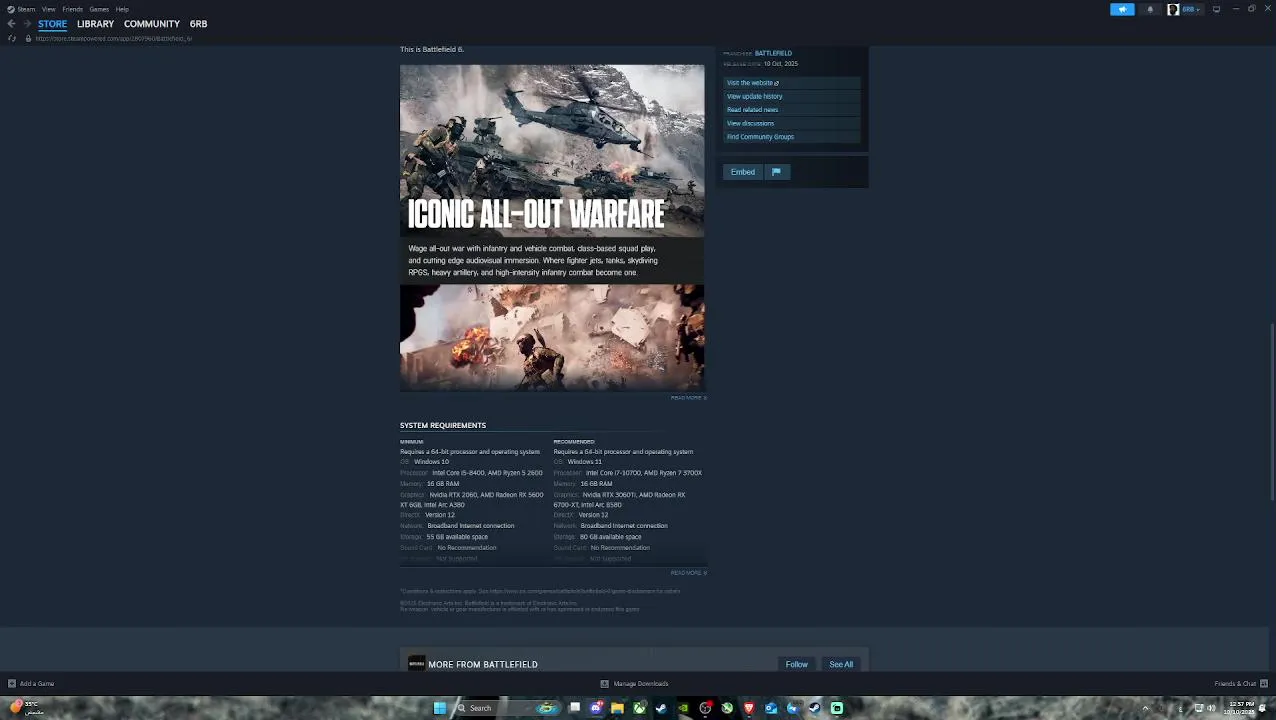
Task: Switch to the STORE tab
Action: [x=52, y=24]
